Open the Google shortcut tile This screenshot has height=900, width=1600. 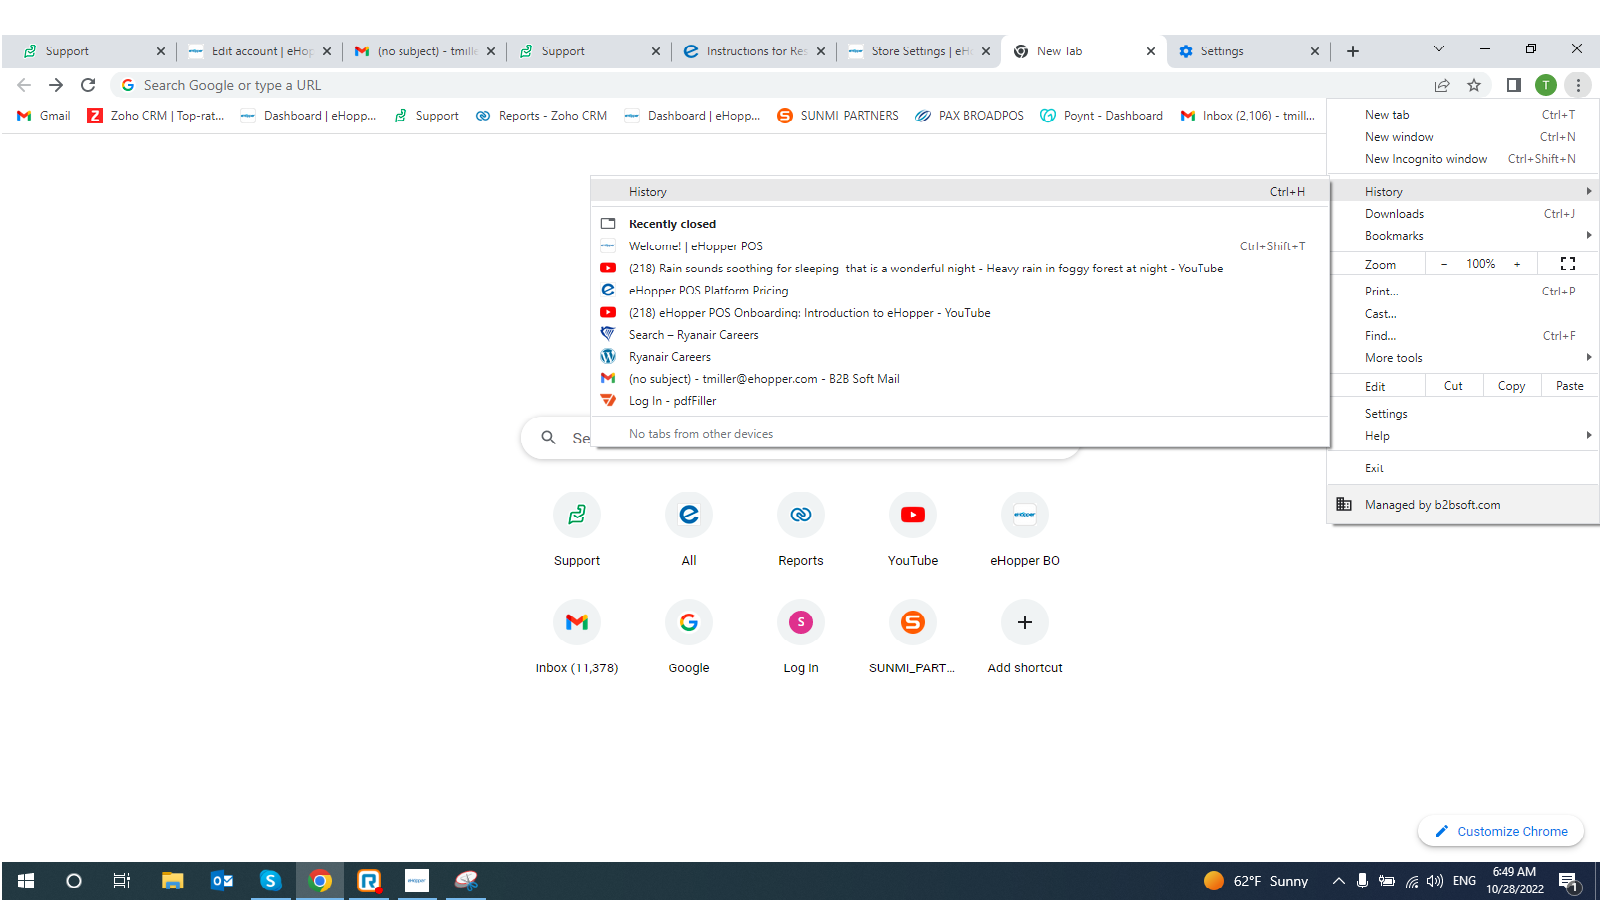click(x=689, y=638)
